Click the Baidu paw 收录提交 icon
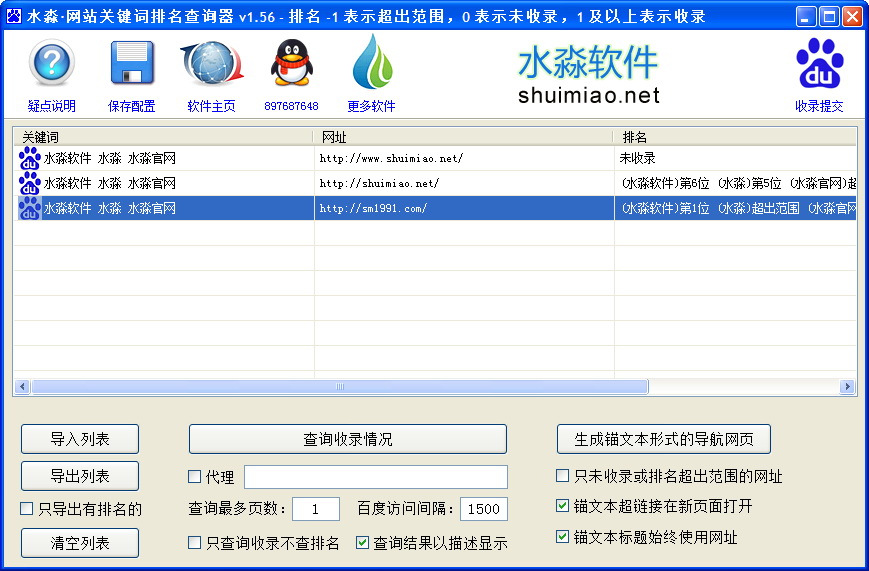 coord(820,63)
